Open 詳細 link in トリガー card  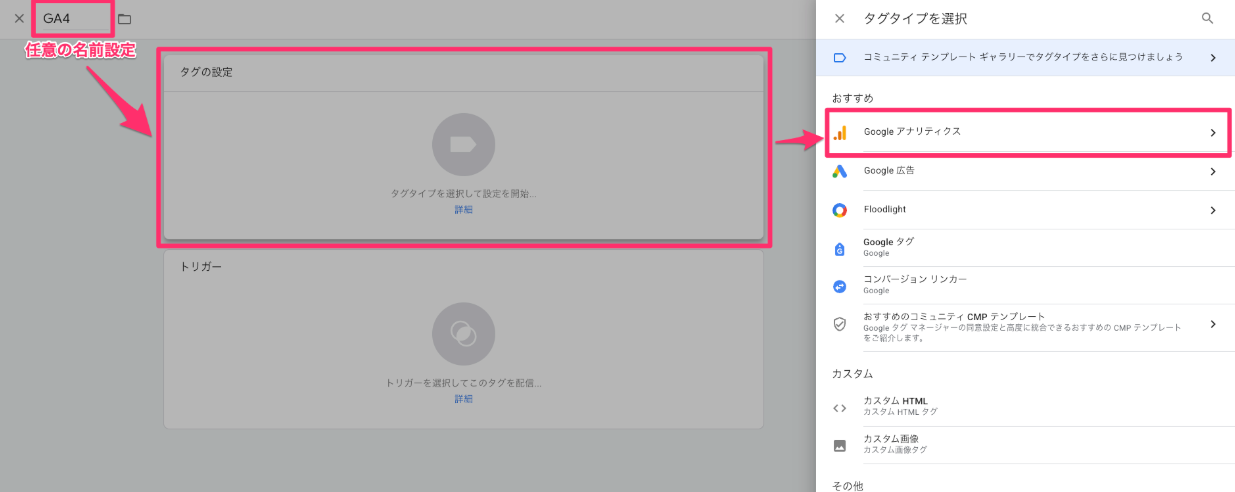tap(463, 399)
